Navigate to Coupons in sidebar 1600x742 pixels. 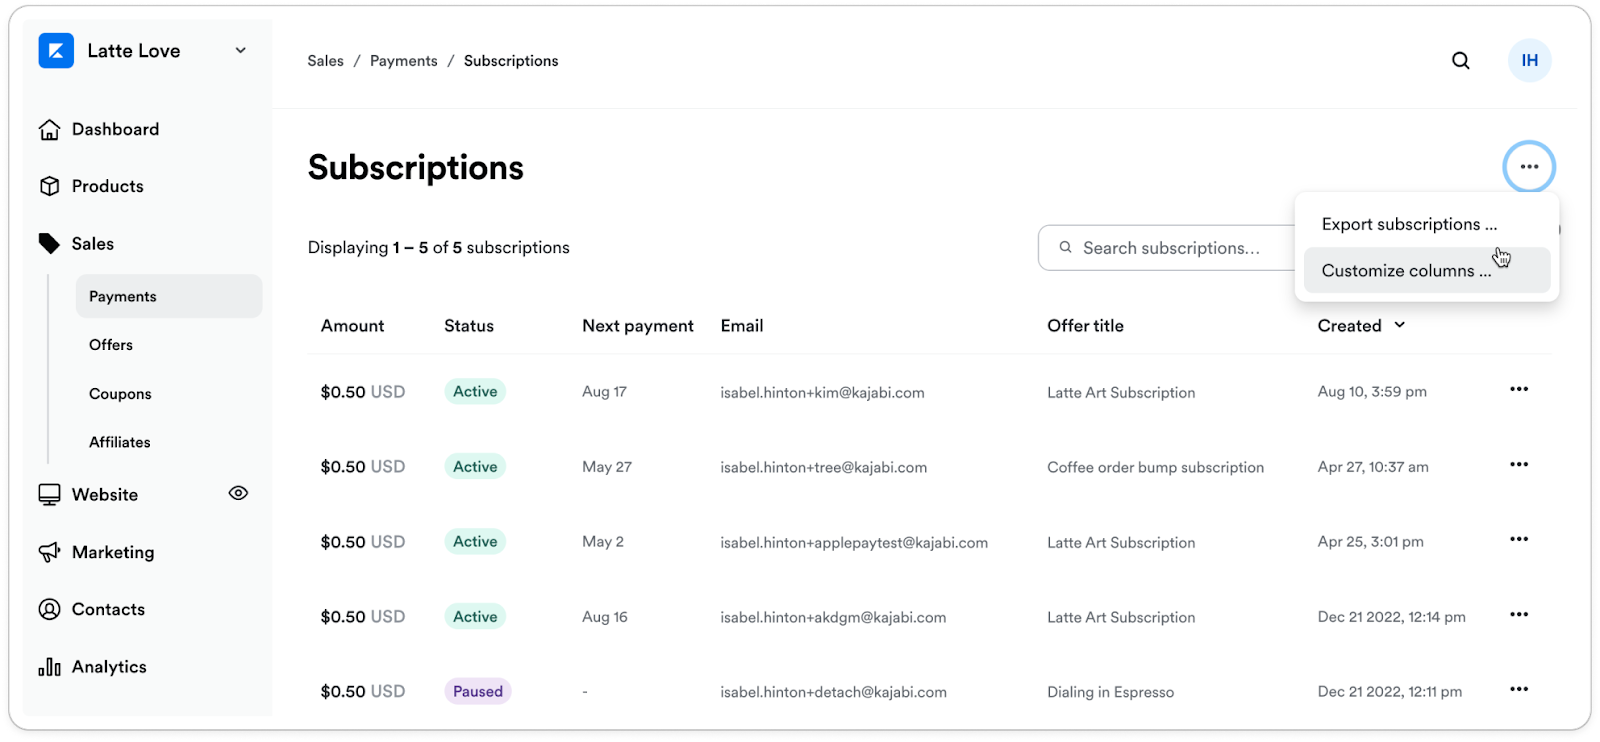pos(120,394)
